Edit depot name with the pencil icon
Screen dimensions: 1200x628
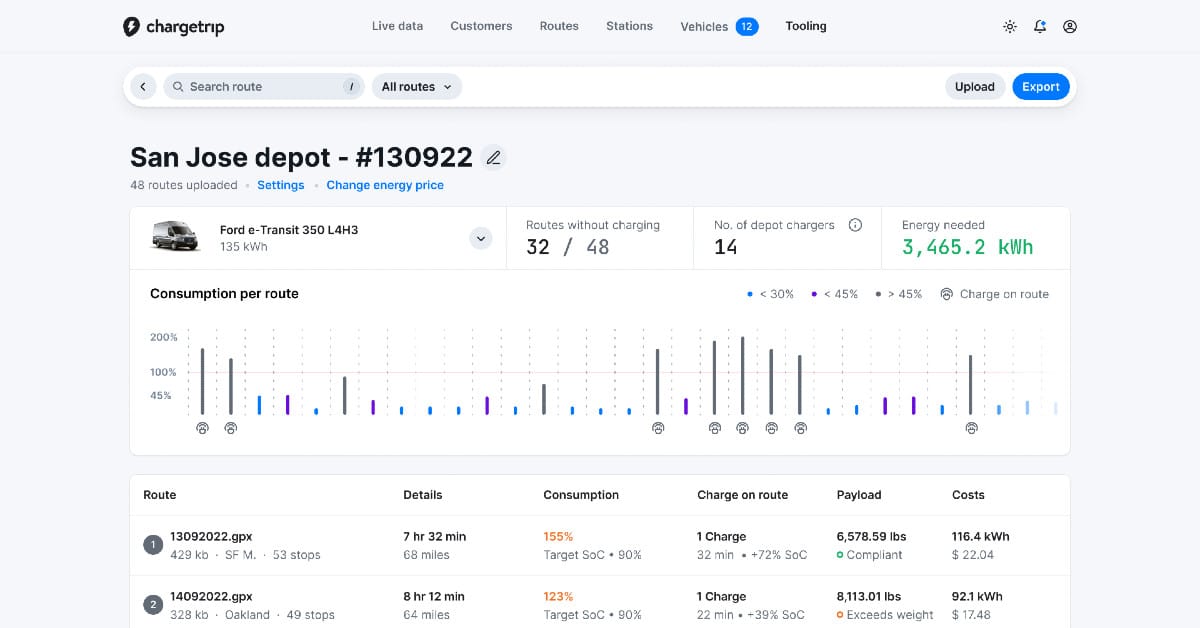click(x=493, y=158)
